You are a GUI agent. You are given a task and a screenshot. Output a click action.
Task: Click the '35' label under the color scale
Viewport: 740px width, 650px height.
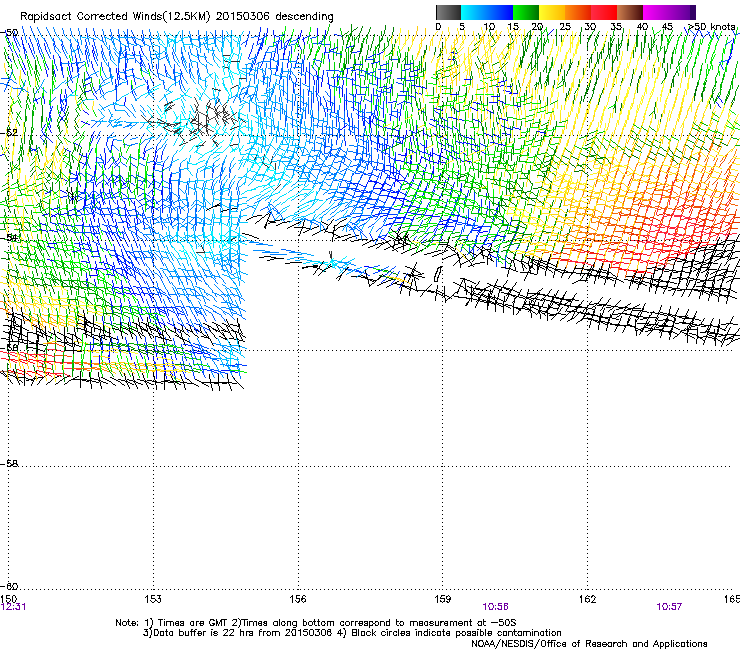616,27
